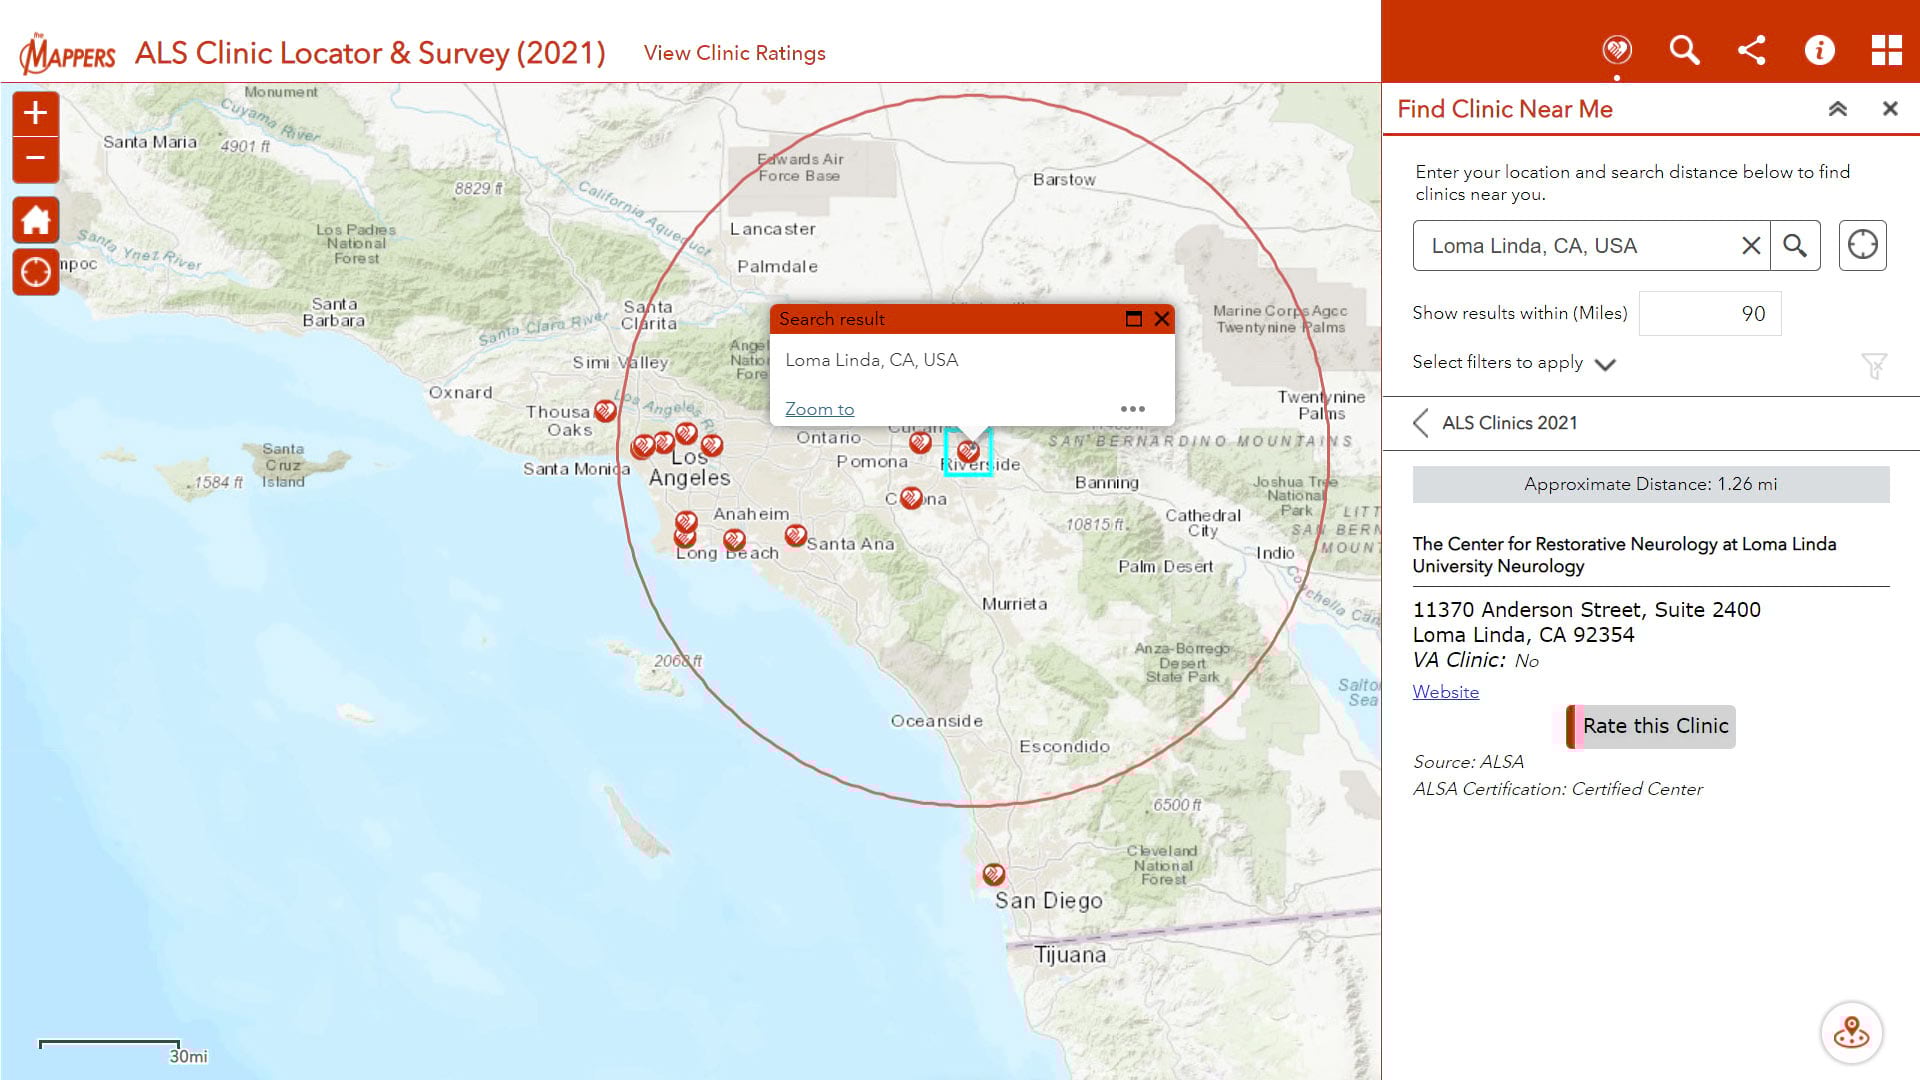Expand the Select filters to apply dropdown
The height and width of the screenshot is (1080, 1920).
(1604, 364)
